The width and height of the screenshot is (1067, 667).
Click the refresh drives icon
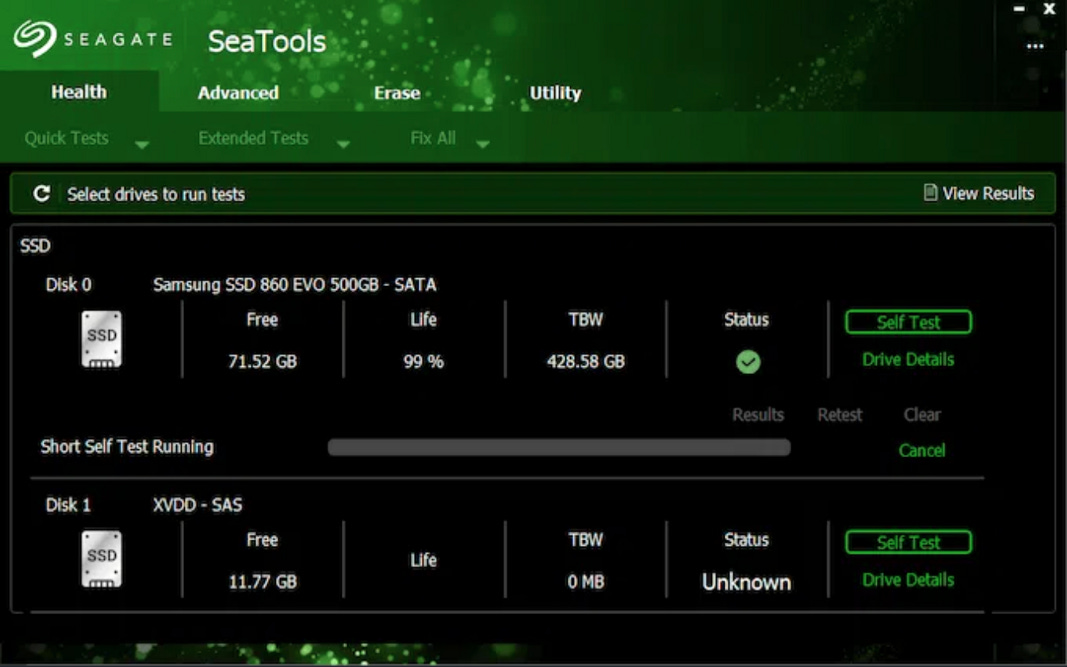coord(42,194)
